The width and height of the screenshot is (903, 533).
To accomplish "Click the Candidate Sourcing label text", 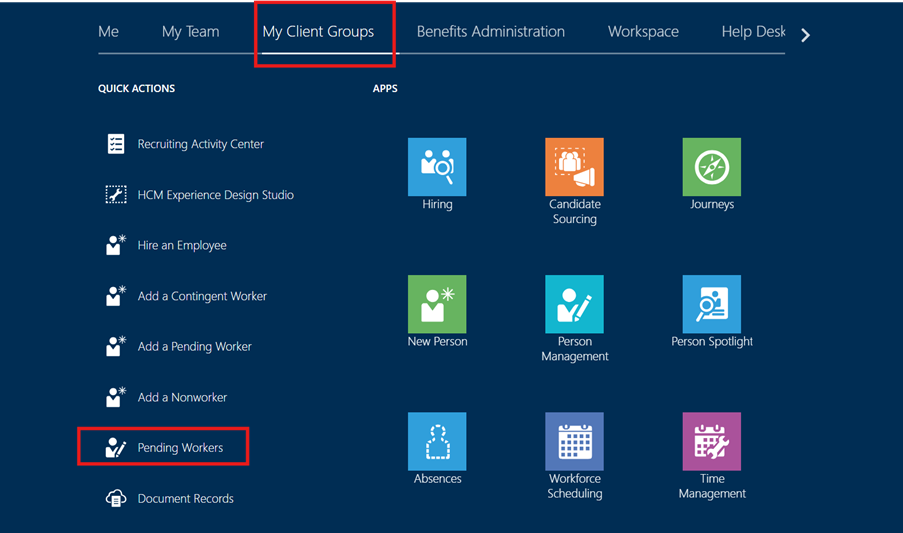I will [x=575, y=211].
